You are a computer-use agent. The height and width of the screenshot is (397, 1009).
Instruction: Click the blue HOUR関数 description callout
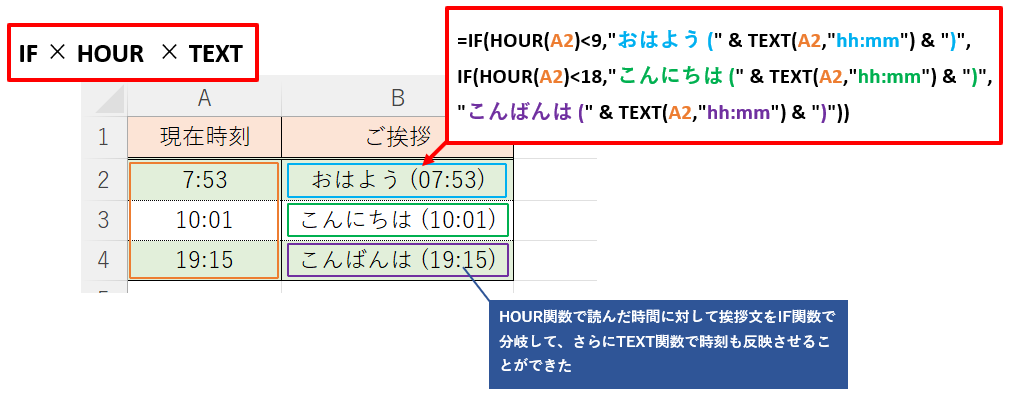coord(668,344)
